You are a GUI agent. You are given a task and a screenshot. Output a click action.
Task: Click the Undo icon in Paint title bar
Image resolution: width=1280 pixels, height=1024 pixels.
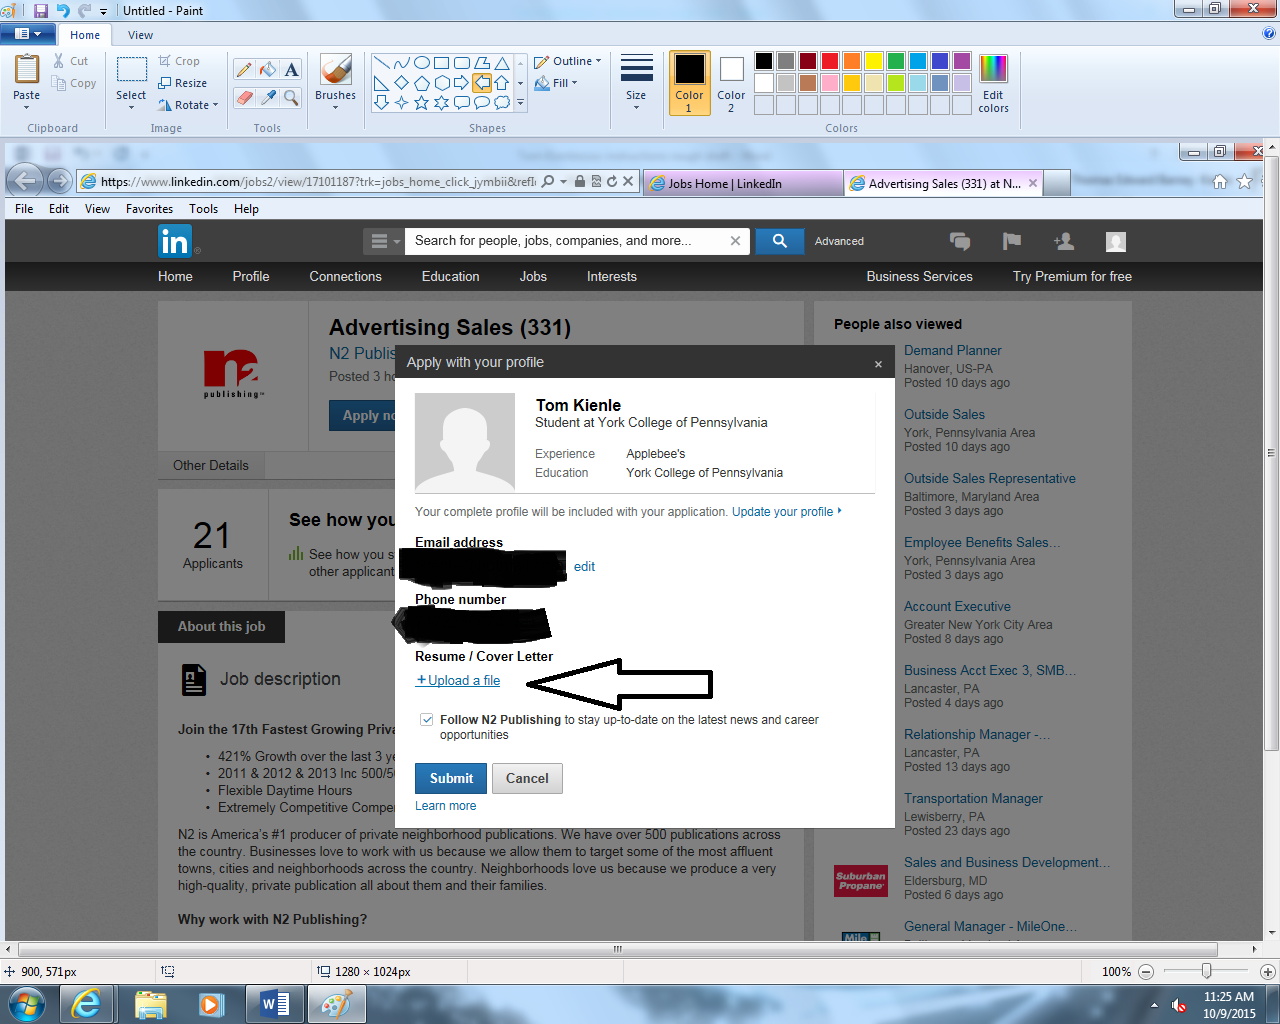(x=63, y=10)
